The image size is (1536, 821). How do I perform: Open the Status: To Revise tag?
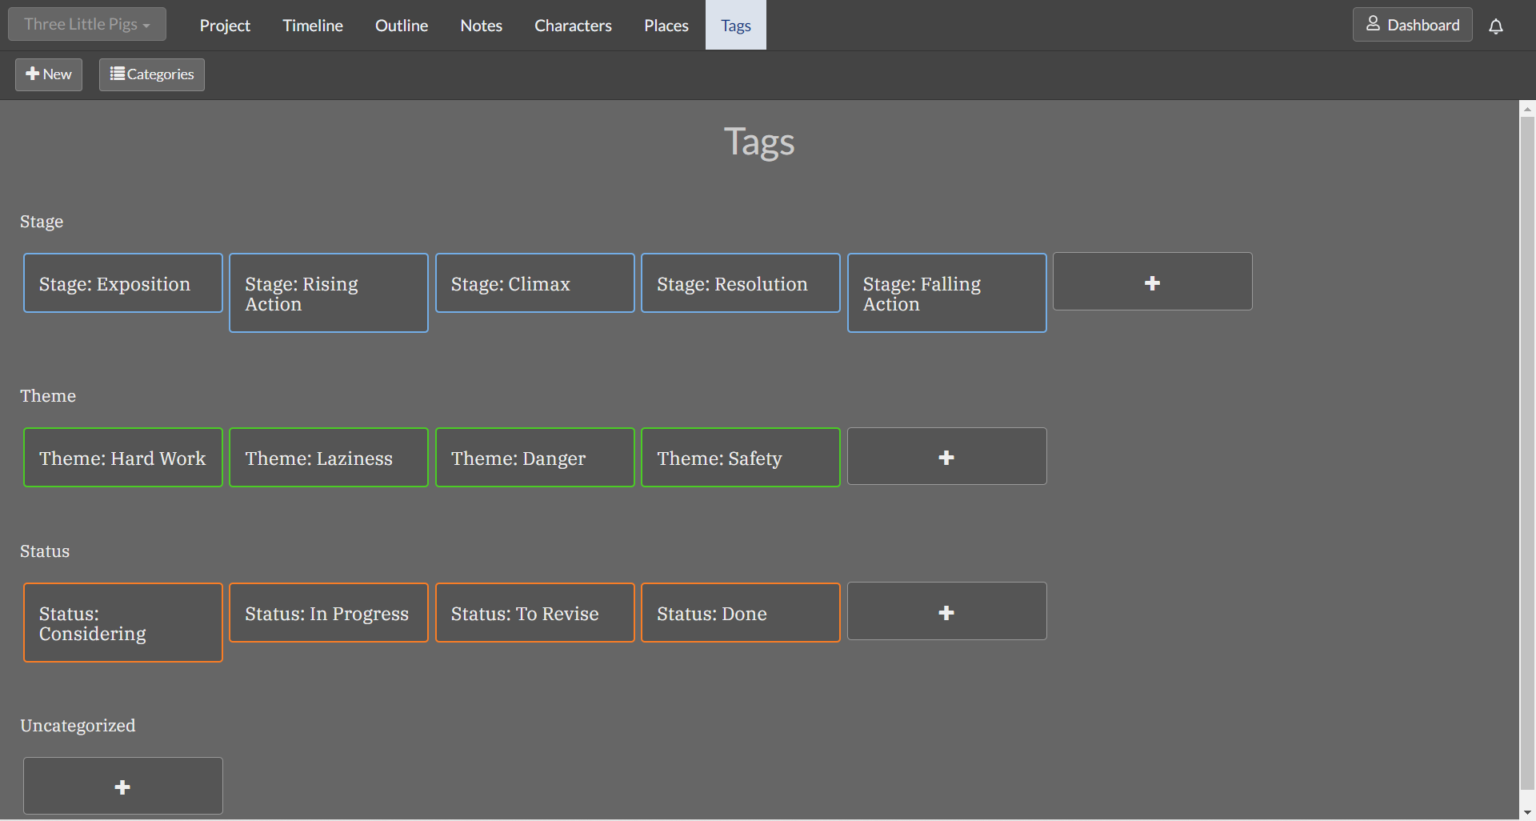535,613
